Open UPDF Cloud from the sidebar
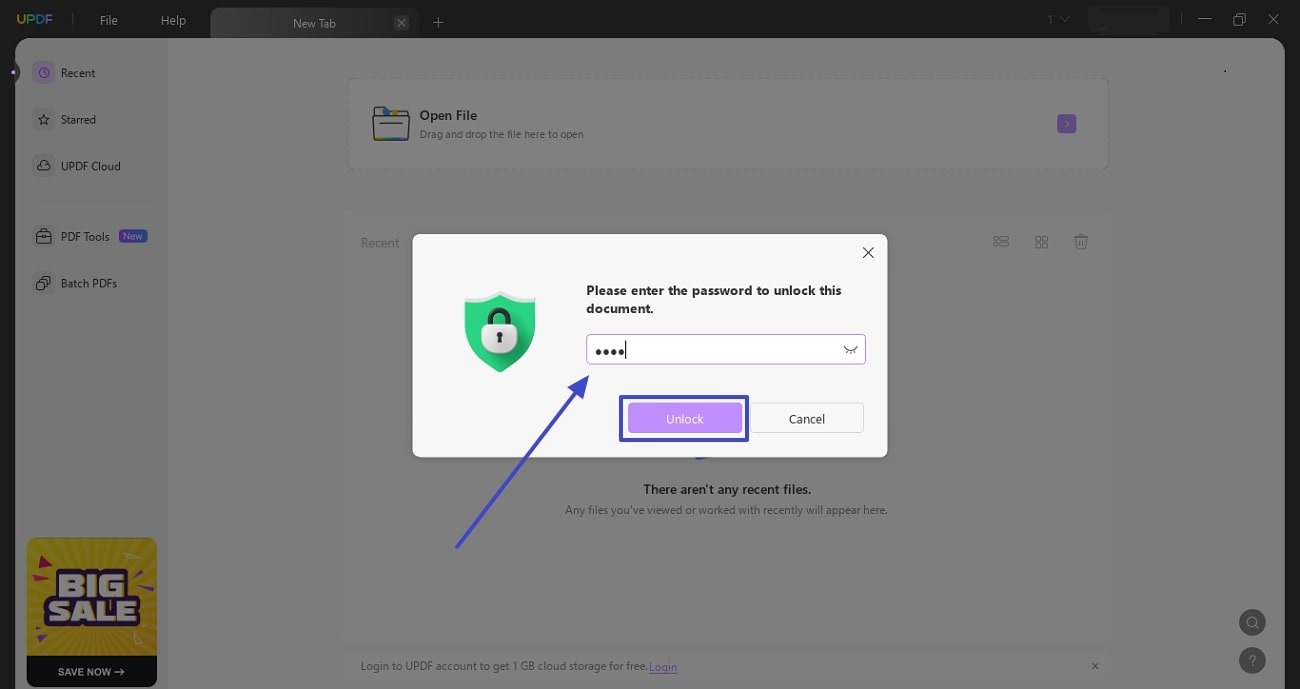 click(x=90, y=165)
